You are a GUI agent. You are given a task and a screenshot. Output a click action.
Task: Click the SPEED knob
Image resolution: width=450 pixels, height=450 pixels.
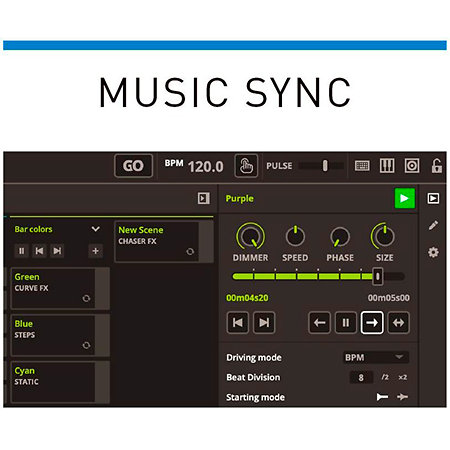(x=295, y=236)
